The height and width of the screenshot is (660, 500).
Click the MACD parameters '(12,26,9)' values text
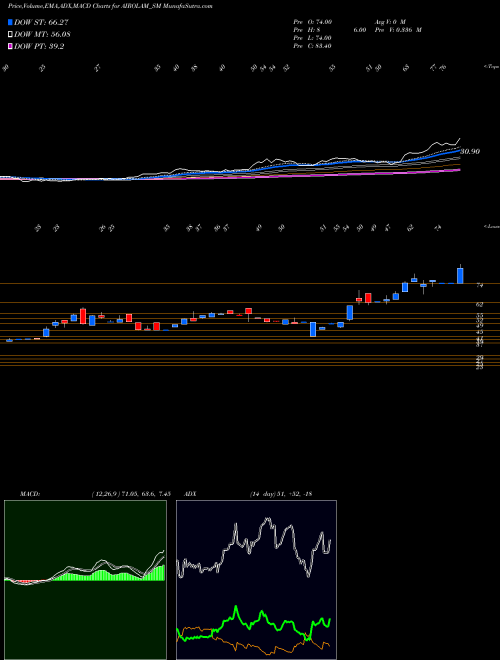pyautogui.click(x=130, y=494)
